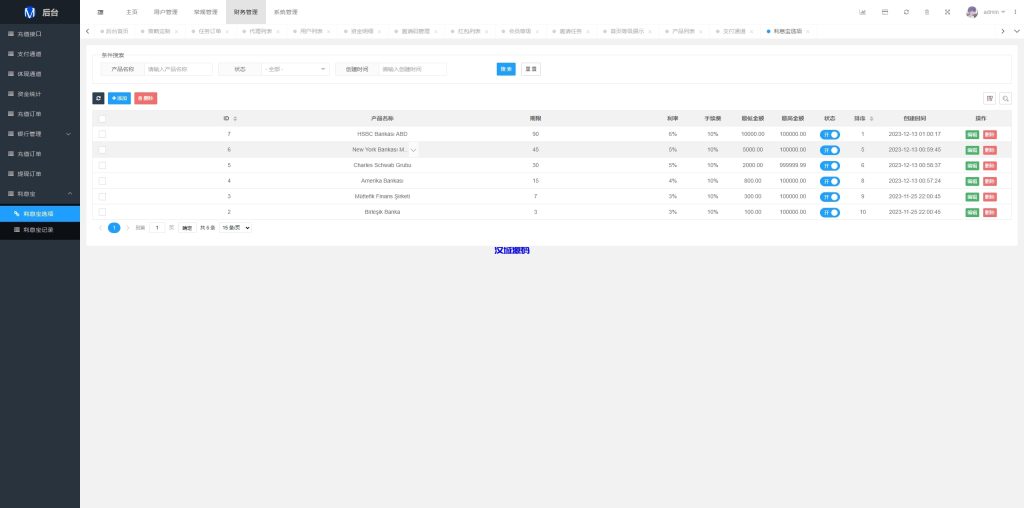The width and height of the screenshot is (1024, 508).
Task: Open the 状态 status dropdown in the search form
Action: tap(295, 69)
